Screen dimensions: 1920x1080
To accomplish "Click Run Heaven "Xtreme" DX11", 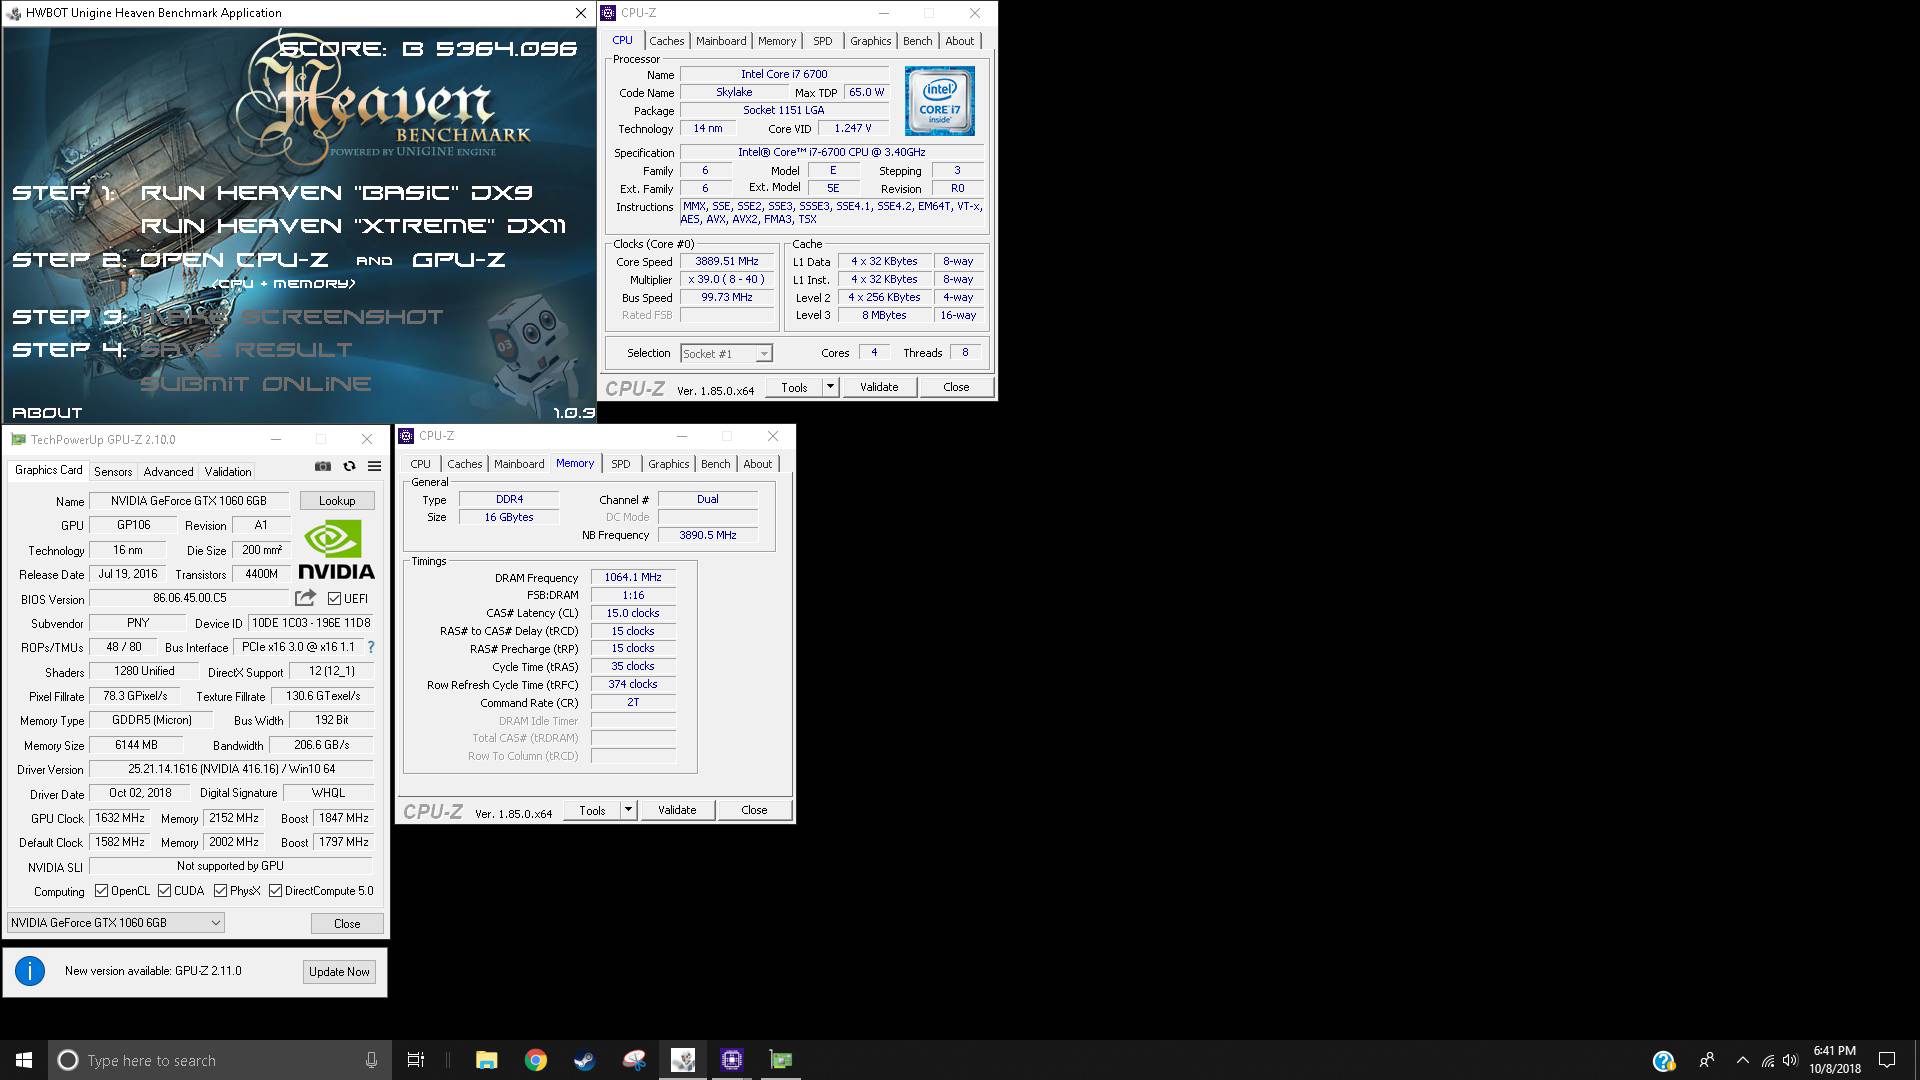I will 353,226.
